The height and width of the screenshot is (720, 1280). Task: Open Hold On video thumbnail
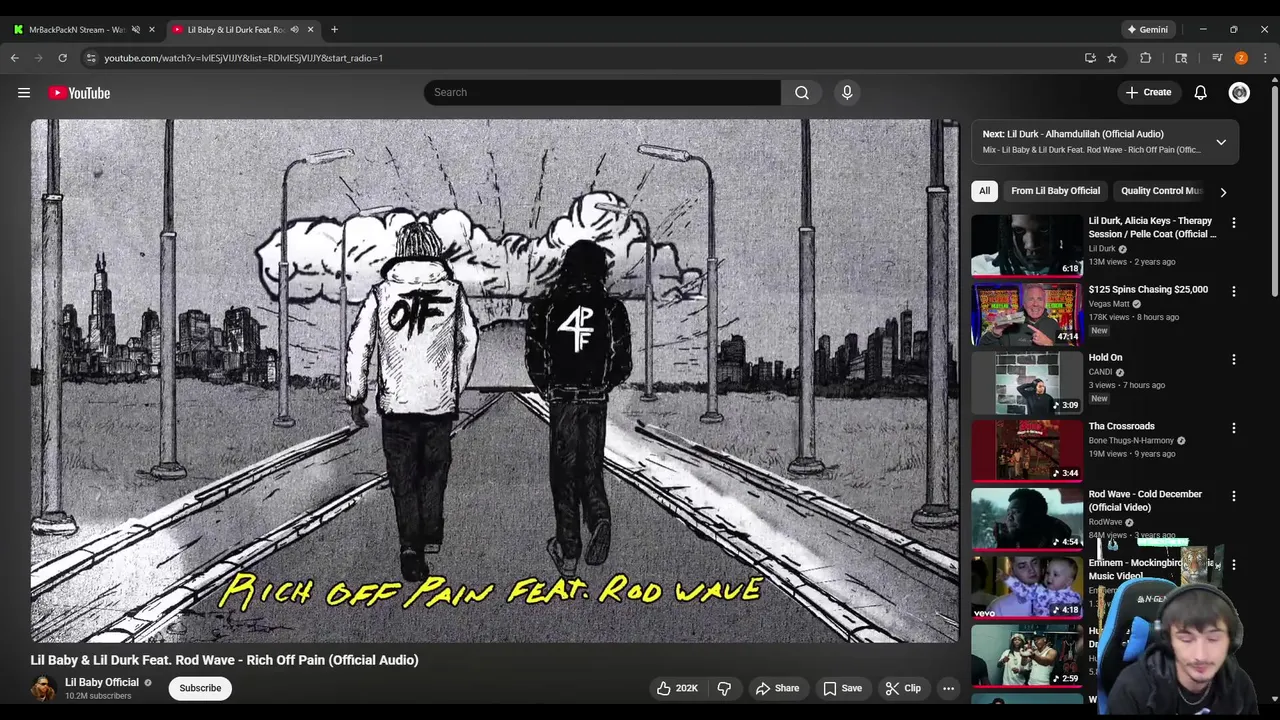[1027, 382]
